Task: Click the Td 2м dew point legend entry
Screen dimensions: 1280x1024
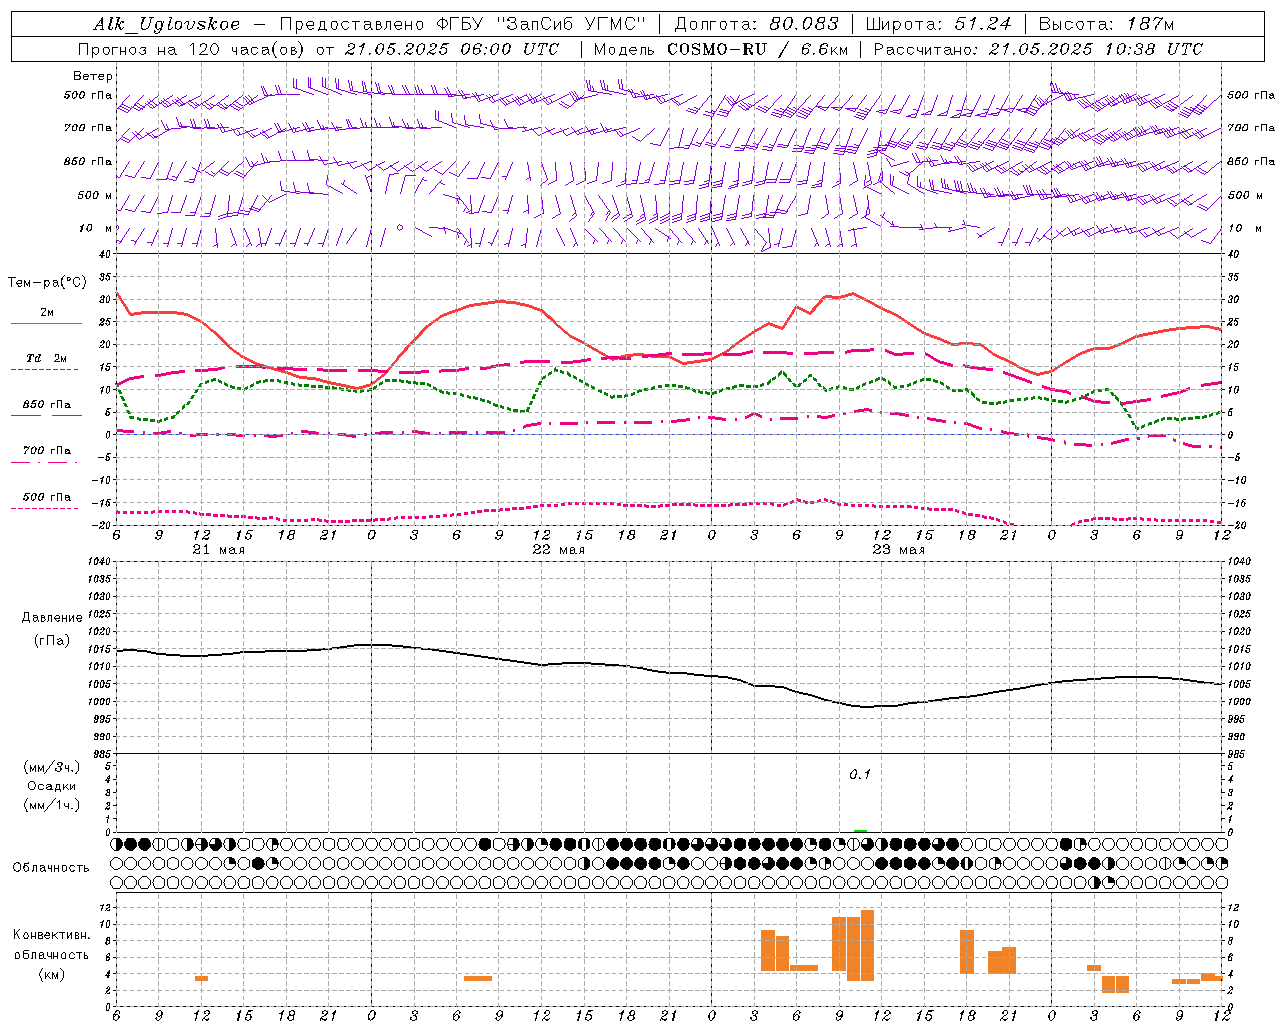Action: coord(46,358)
